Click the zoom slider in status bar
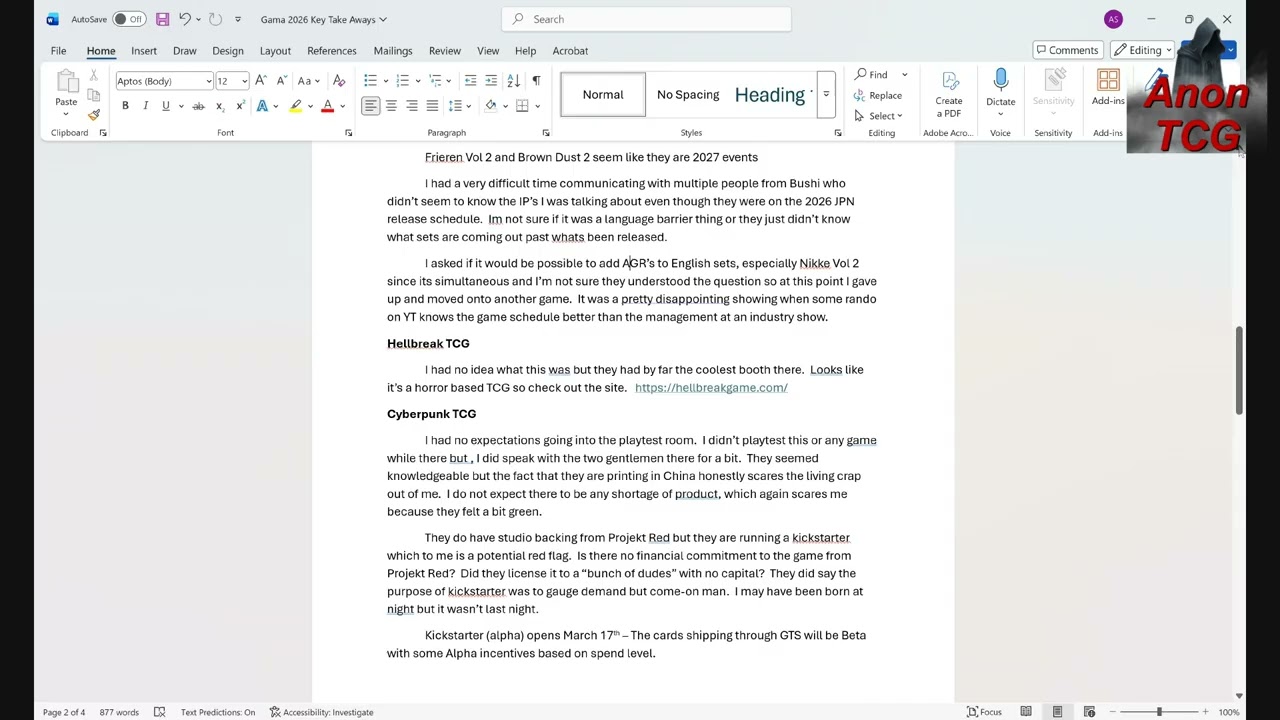Image resolution: width=1280 pixels, height=720 pixels. (x=1158, y=712)
